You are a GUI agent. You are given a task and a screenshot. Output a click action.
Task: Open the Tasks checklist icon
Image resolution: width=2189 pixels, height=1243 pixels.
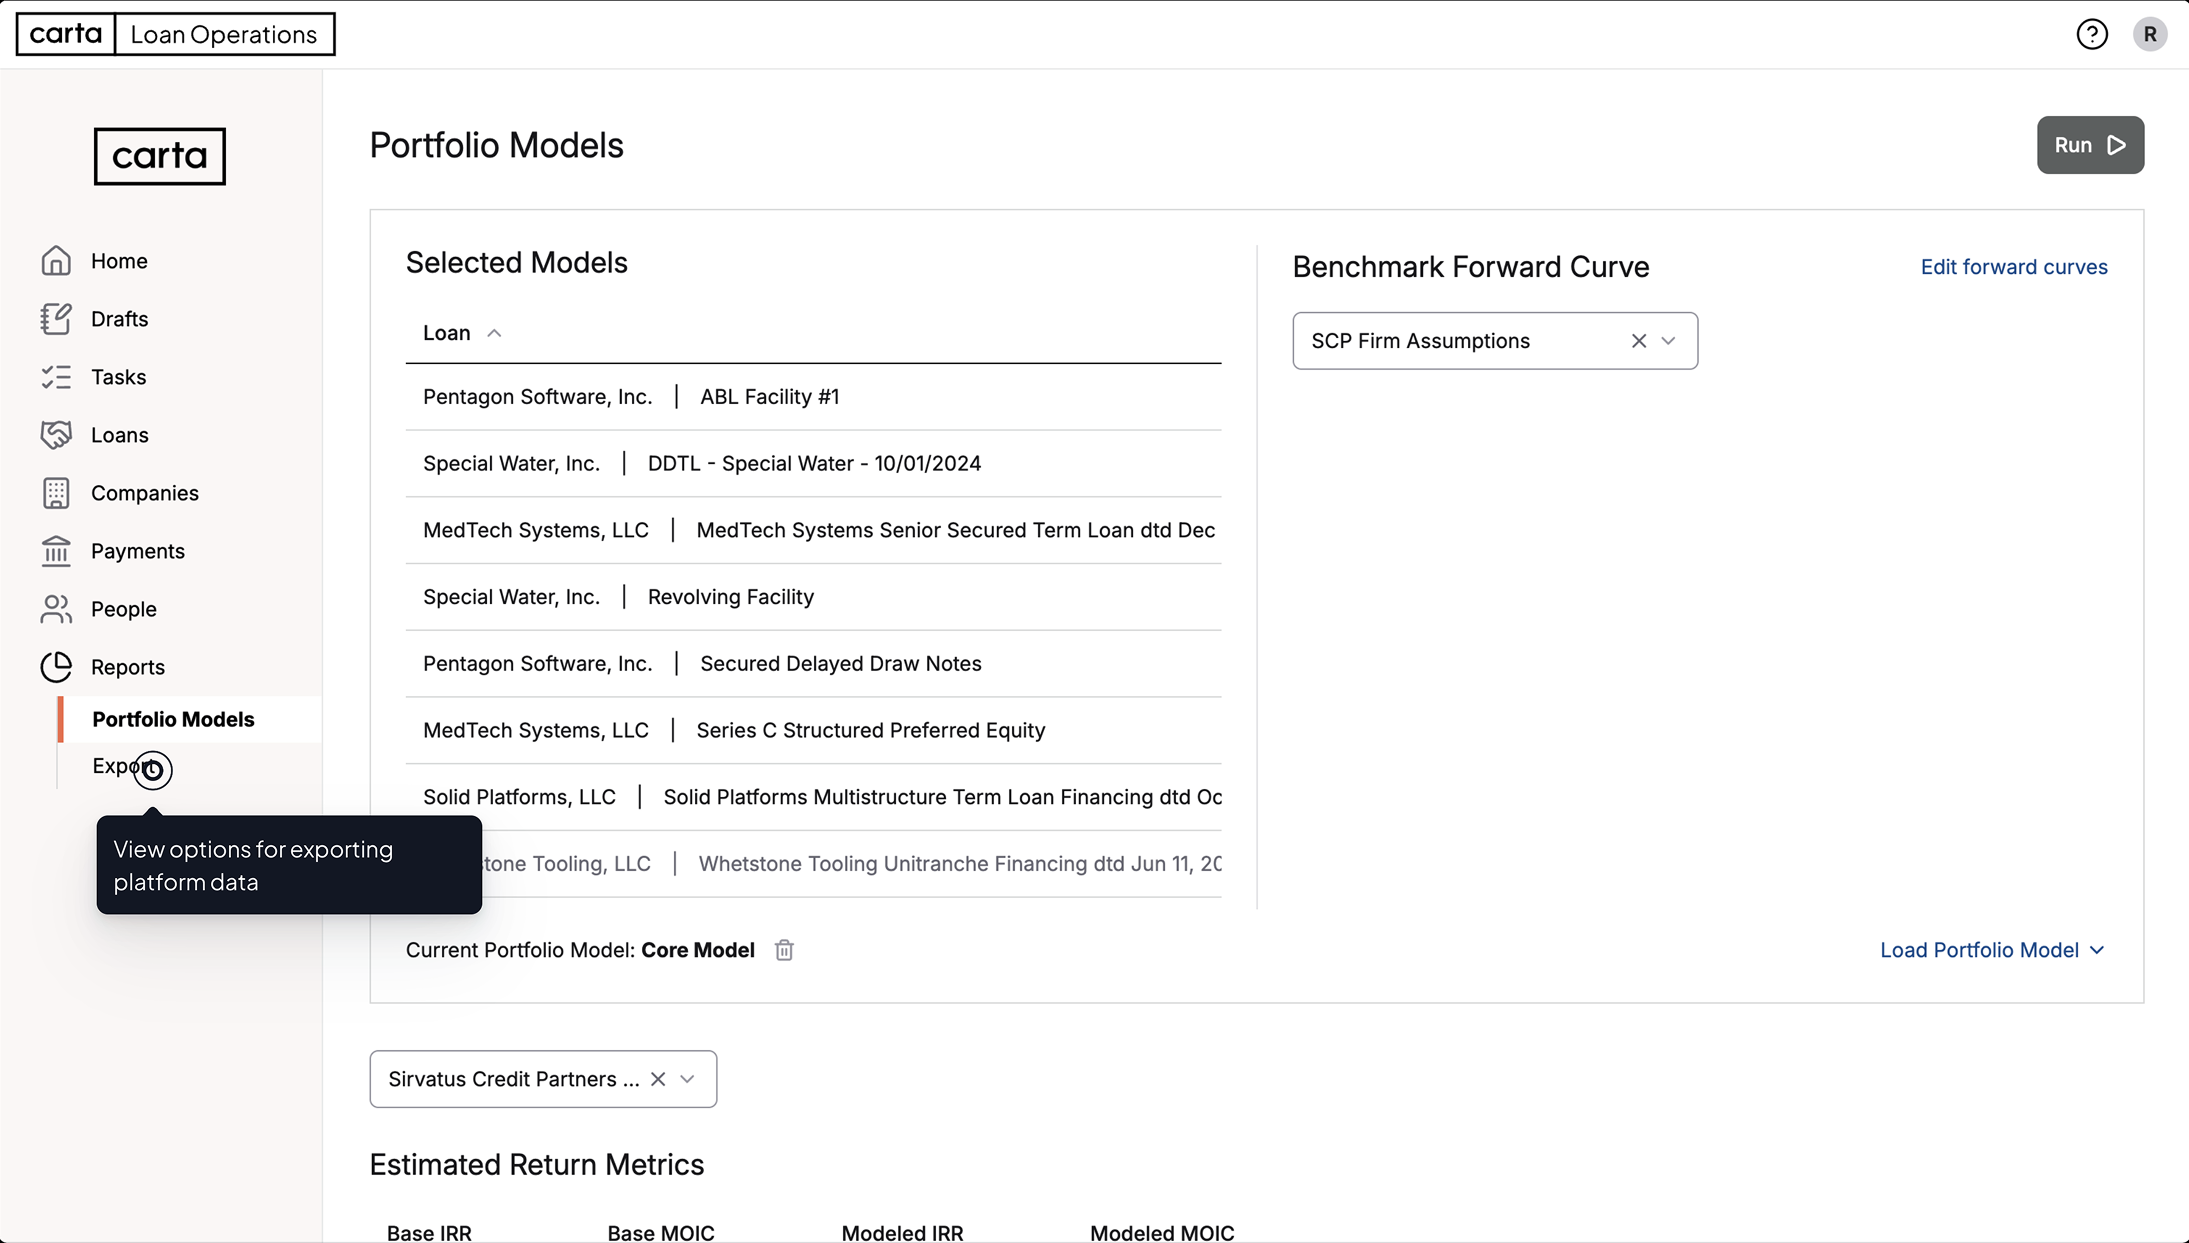[57, 376]
